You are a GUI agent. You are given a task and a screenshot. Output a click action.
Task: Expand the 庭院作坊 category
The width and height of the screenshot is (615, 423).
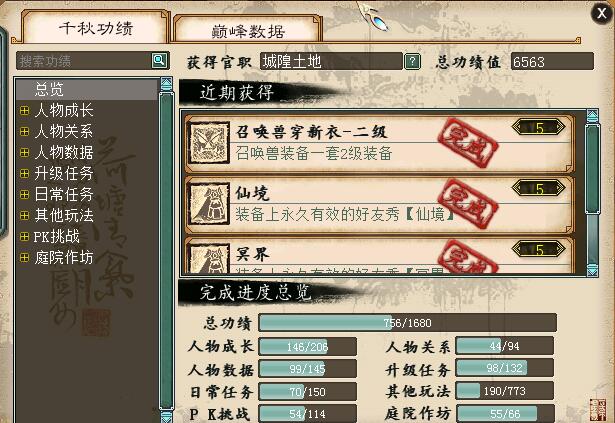tap(24, 258)
